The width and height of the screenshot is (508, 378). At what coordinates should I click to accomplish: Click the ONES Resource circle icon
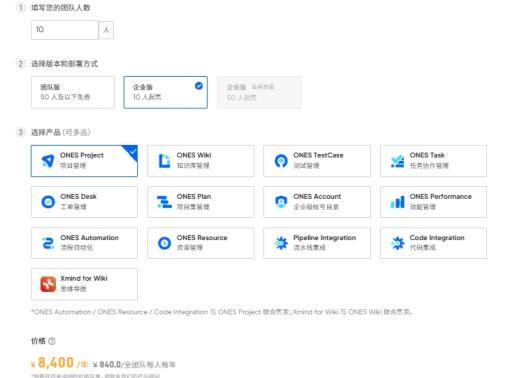click(164, 243)
